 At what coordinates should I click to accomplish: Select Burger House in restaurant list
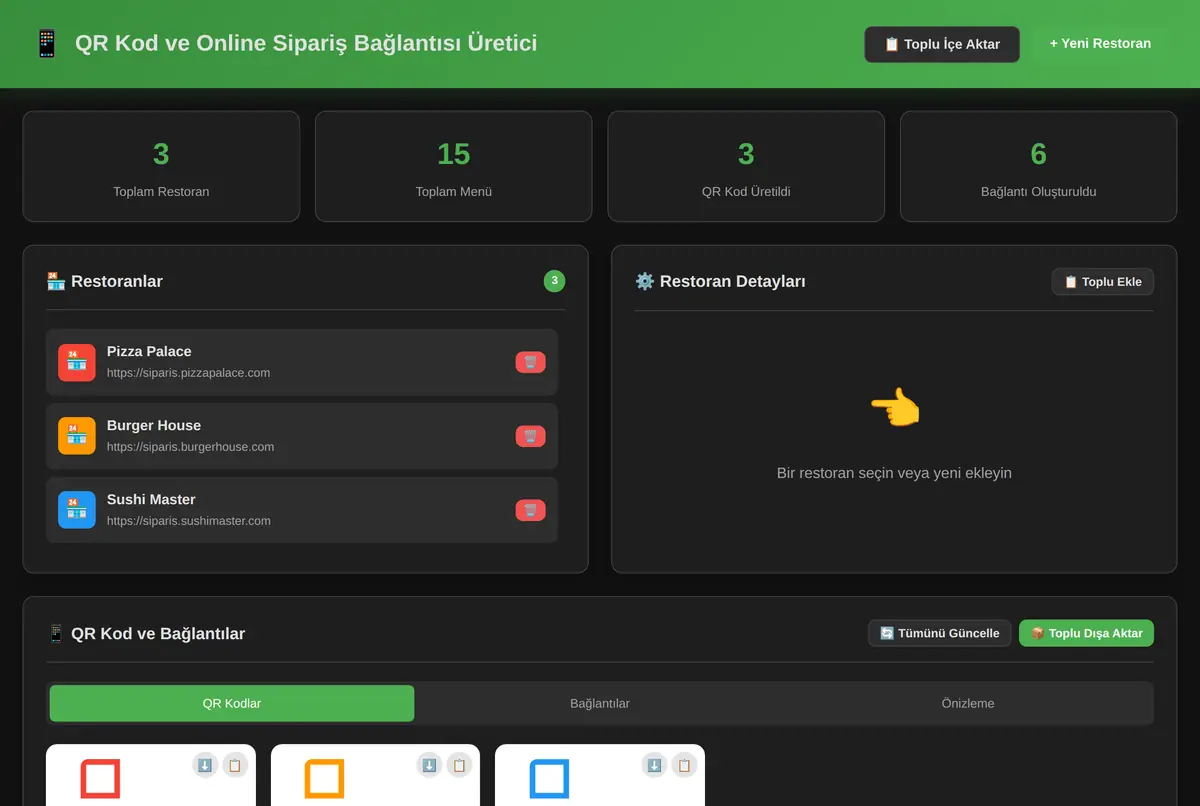(302, 436)
